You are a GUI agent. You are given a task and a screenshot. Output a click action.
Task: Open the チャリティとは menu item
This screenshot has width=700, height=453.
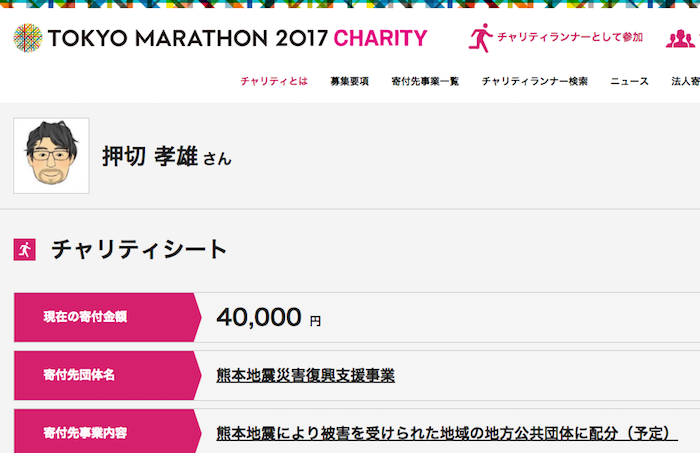coord(274,81)
